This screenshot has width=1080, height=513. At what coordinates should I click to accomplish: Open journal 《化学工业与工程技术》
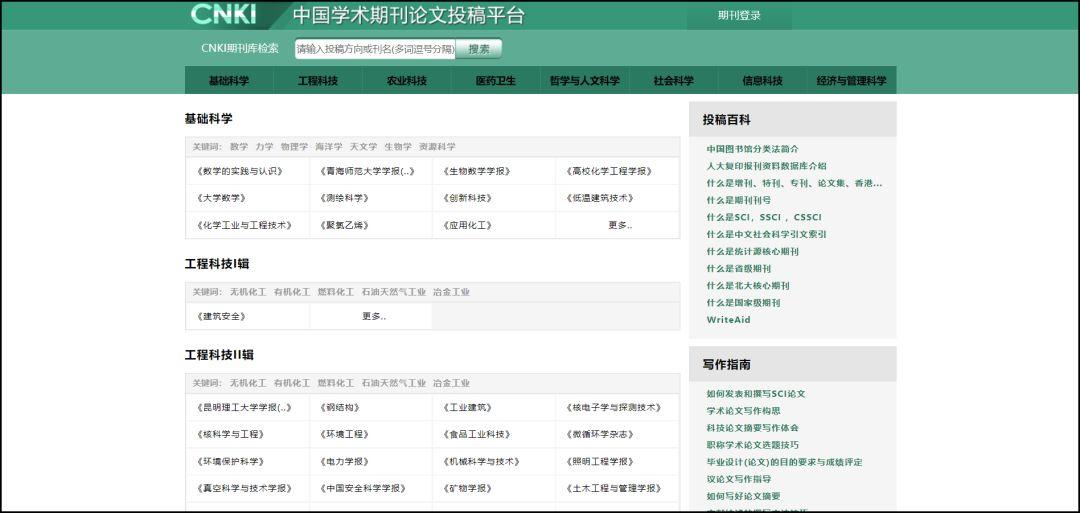[x=244, y=225]
